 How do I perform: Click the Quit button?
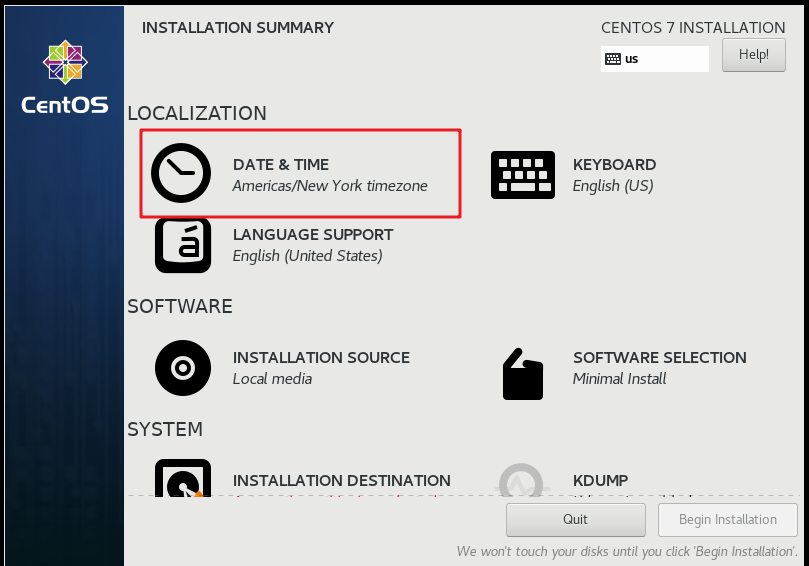pyautogui.click(x=576, y=520)
